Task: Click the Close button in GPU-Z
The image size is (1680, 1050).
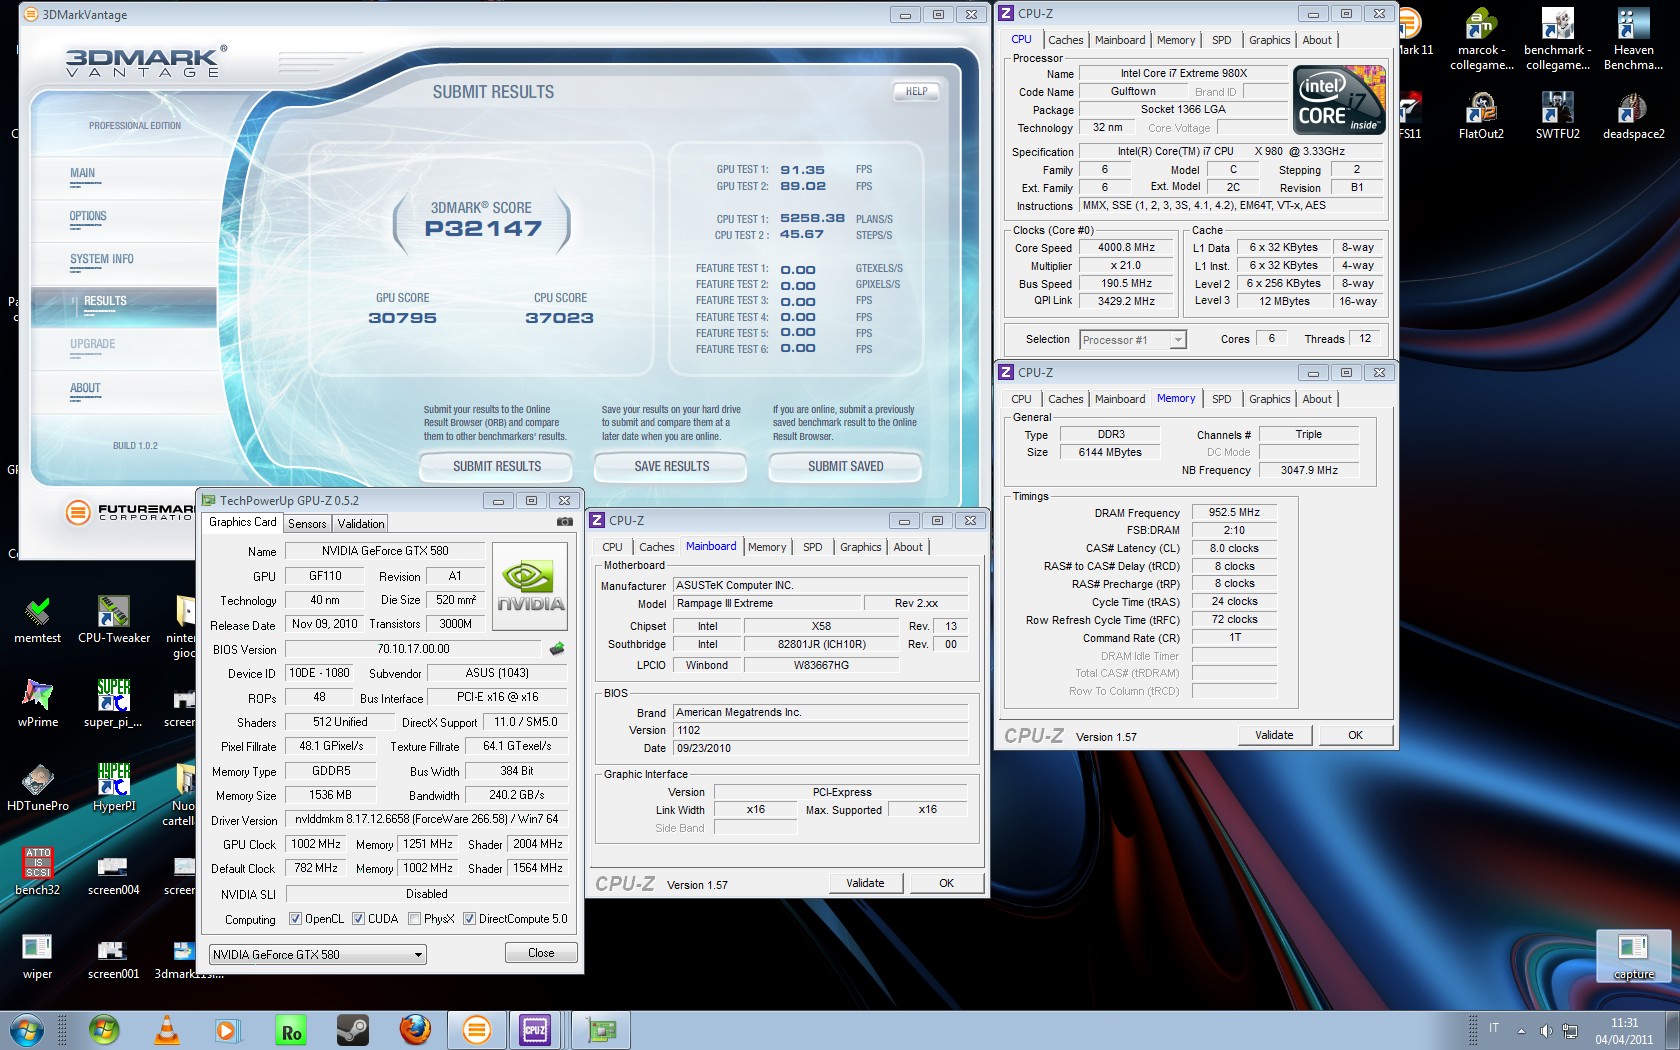Action: (541, 953)
